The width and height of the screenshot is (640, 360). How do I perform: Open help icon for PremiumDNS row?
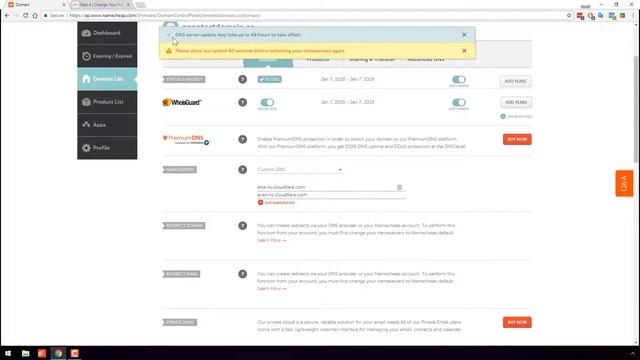pyautogui.click(x=242, y=140)
